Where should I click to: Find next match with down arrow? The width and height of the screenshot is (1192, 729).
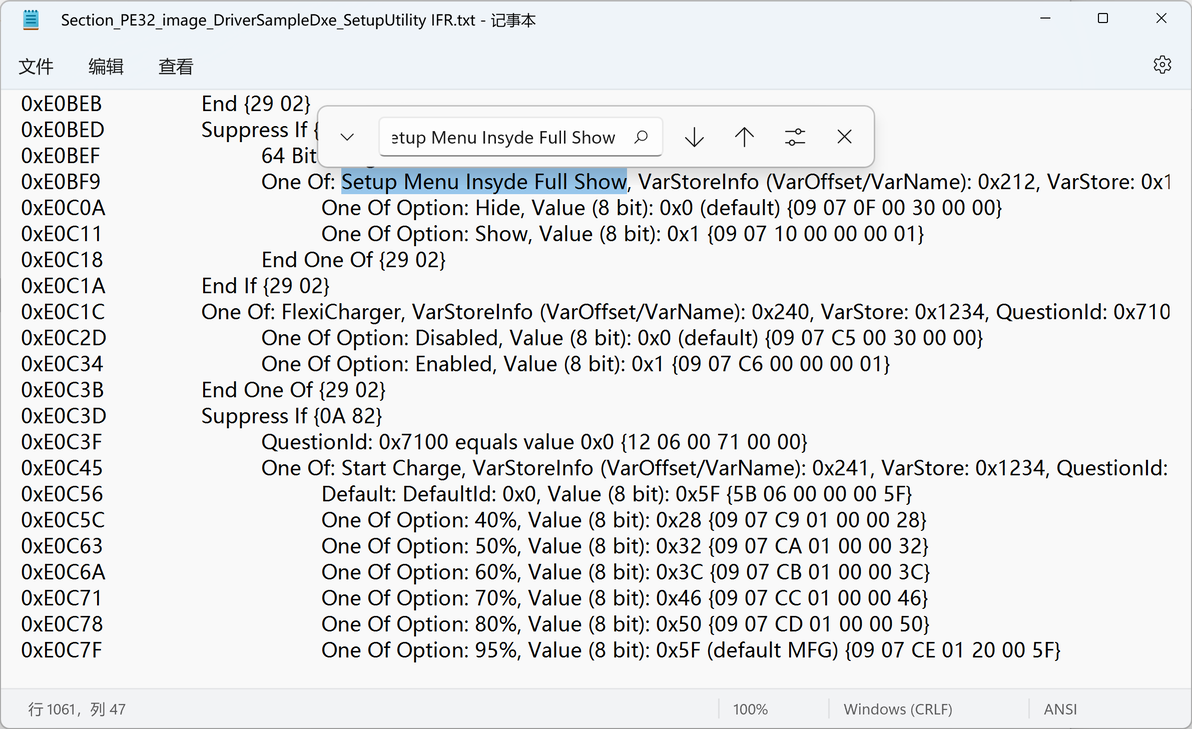coord(694,137)
